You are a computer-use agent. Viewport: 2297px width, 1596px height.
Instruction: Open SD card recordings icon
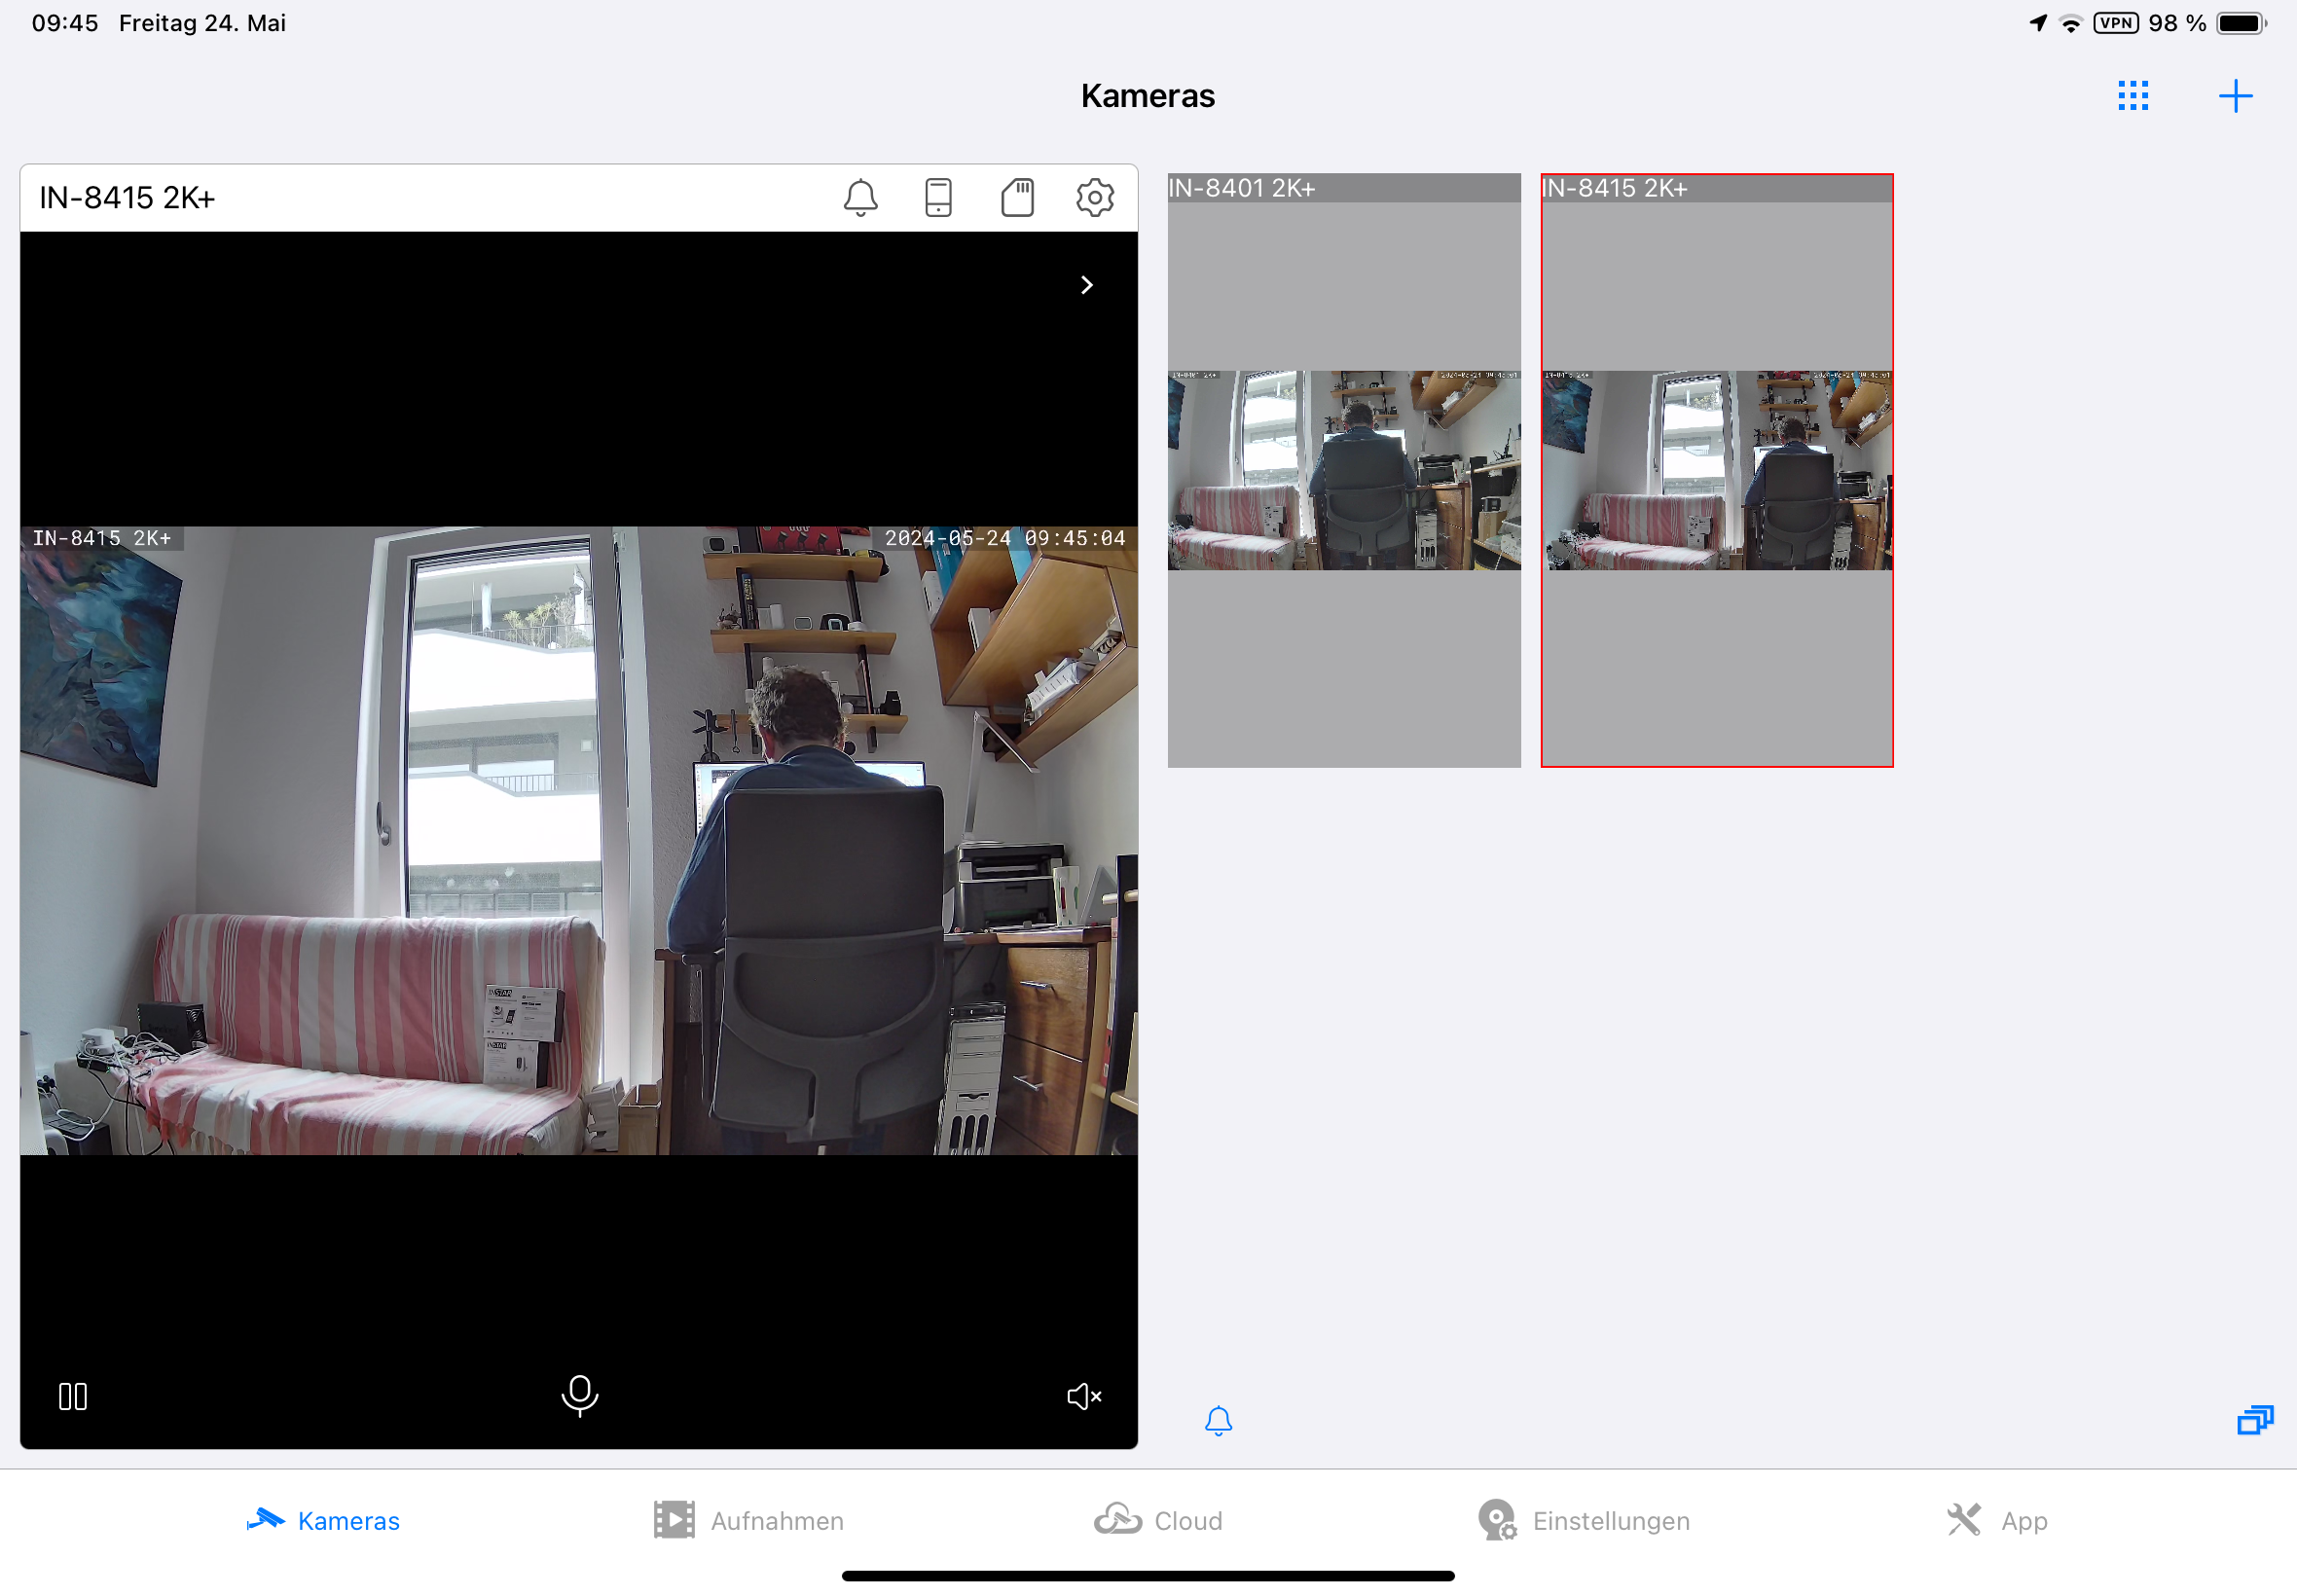coord(1017,197)
